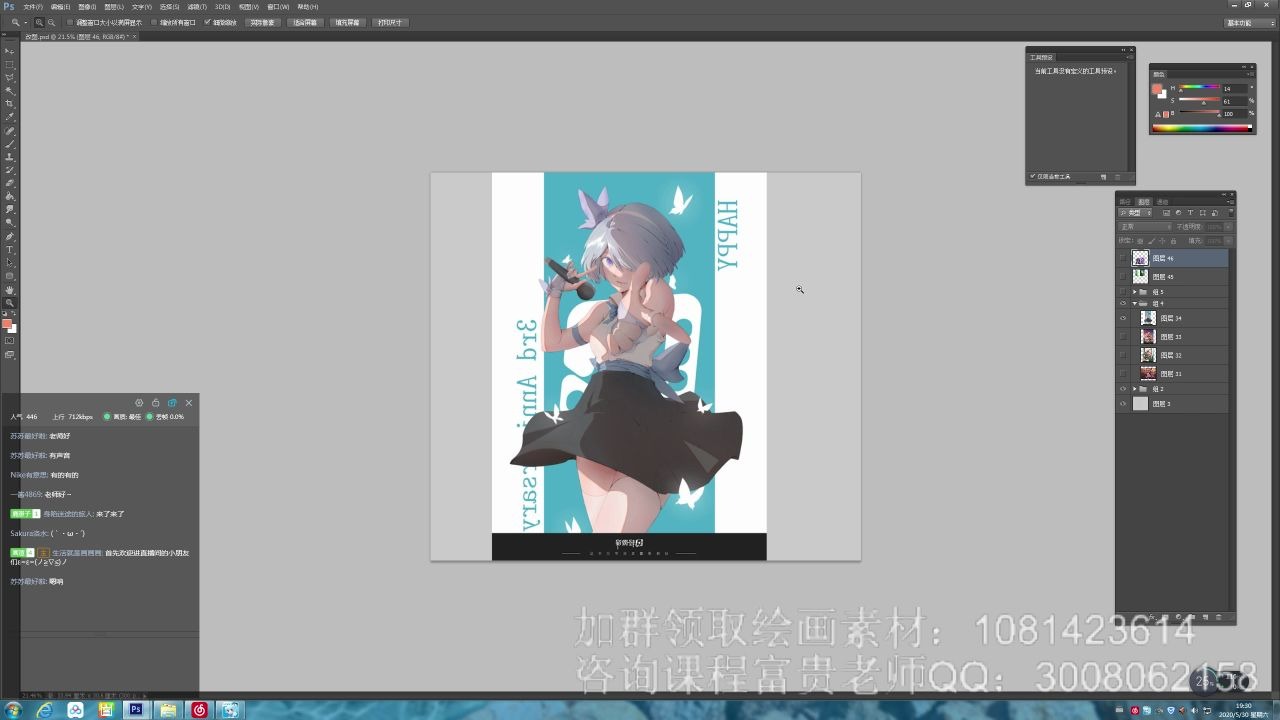Open the opacity dropdown in Layers panel
Screen dimensions: 1280x720
pyautogui.click(x=1228, y=227)
